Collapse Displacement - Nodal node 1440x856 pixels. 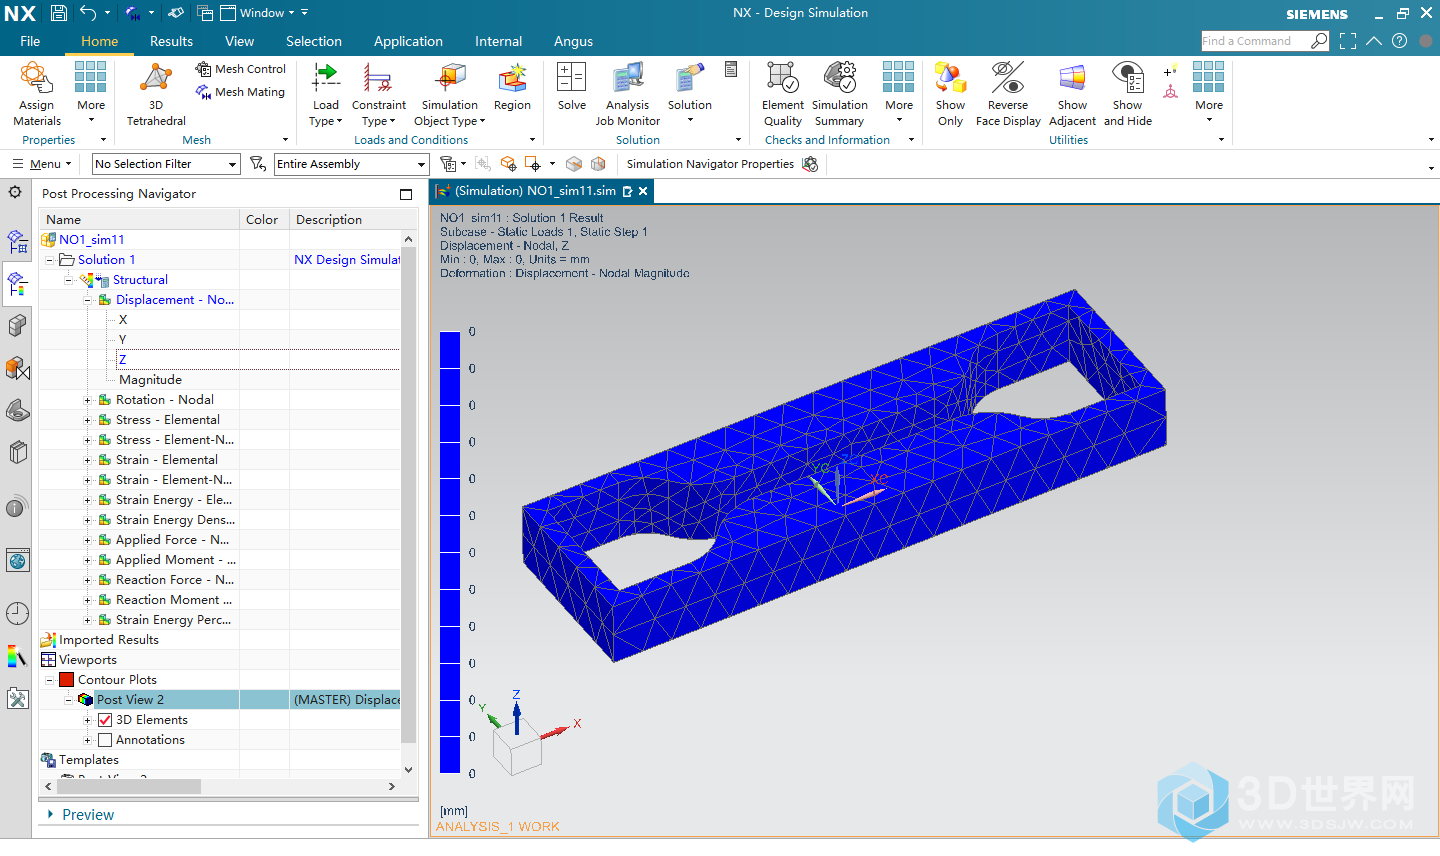coord(87,300)
